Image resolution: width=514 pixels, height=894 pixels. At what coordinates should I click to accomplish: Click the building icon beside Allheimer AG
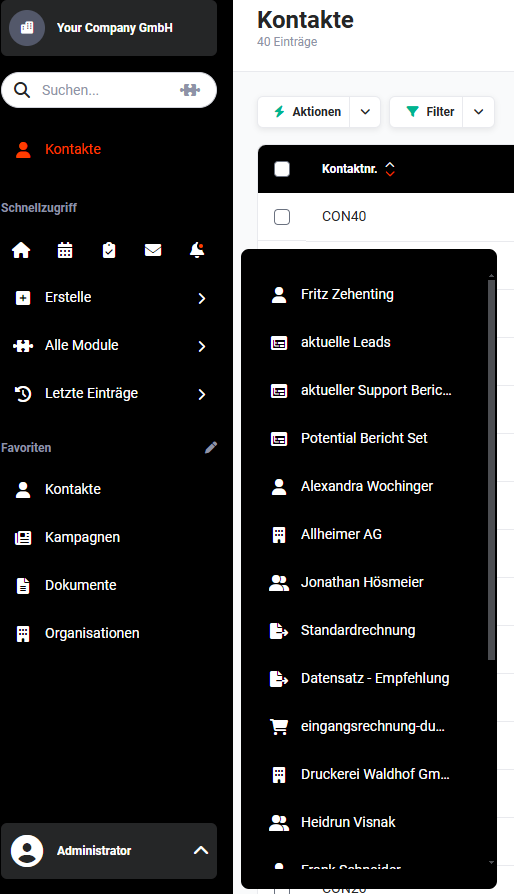click(279, 535)
